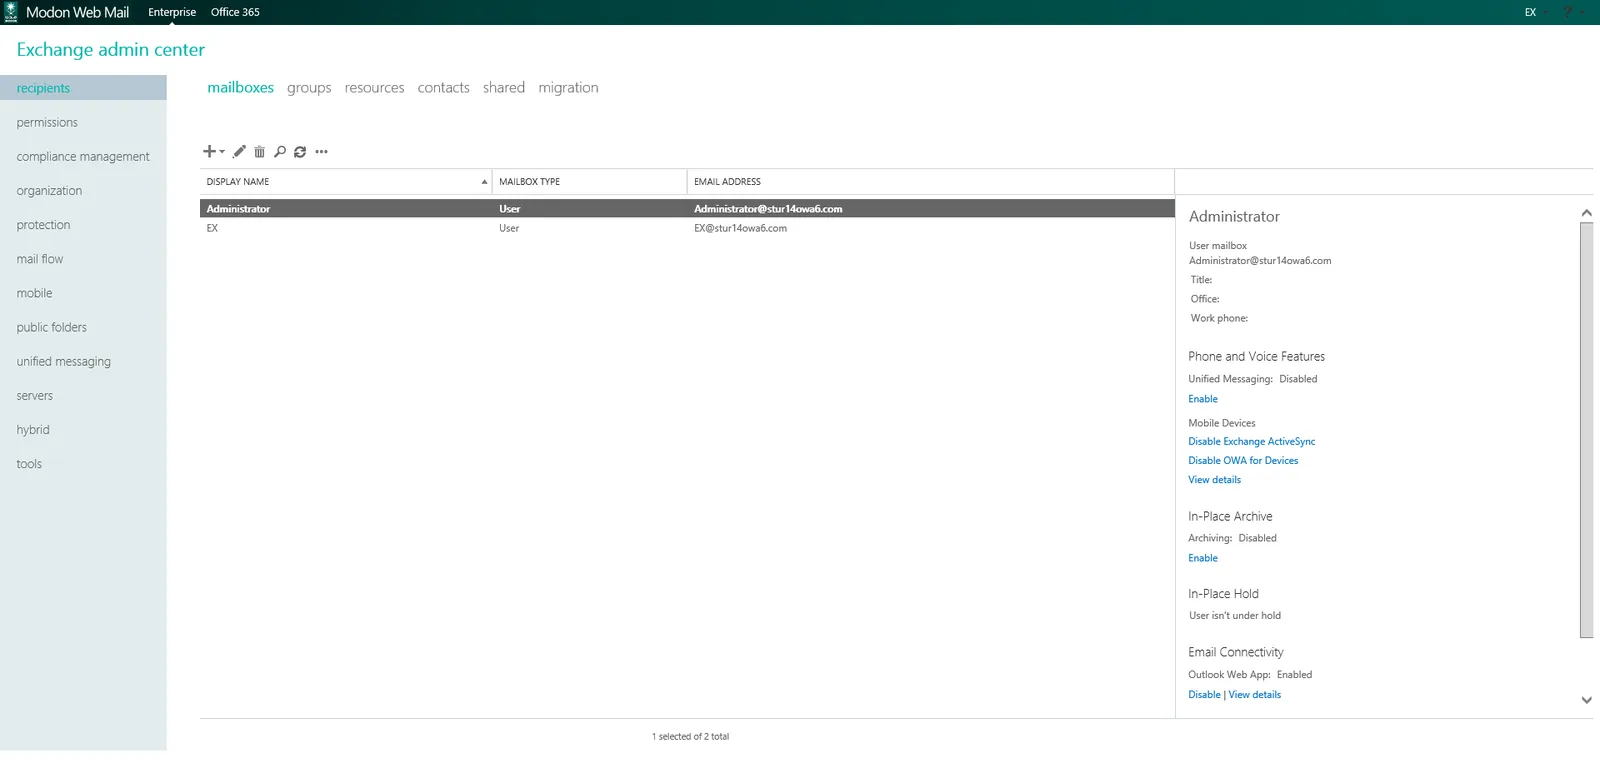Click the details pane scroll down arrow
Image resolution: width=1600 pixels, height=763 pixels.
pos(1586,700)
